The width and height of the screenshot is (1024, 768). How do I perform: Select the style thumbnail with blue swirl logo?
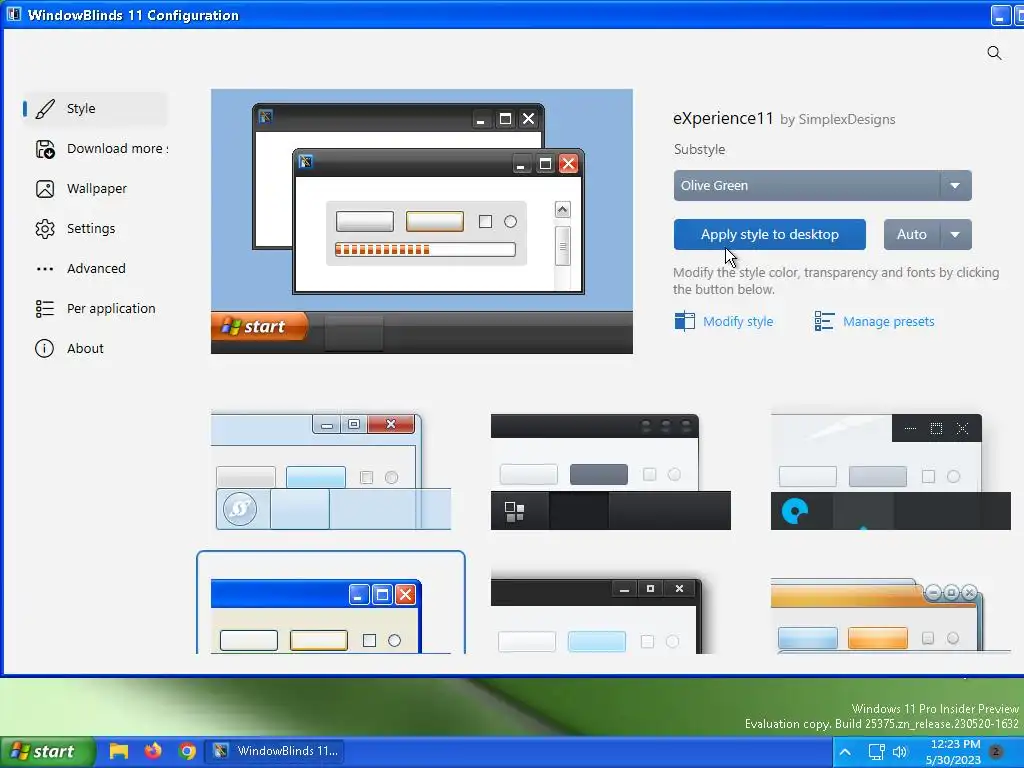point(890,471)
